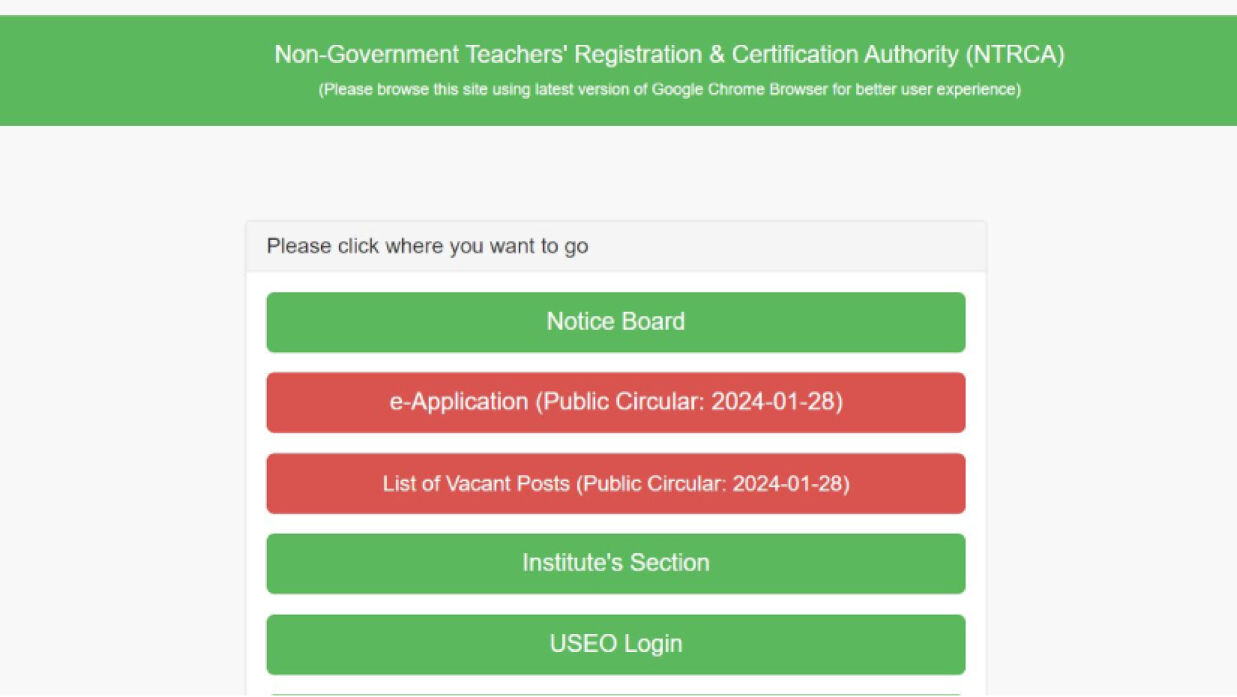Select the green USEO Login button
This screenshot has width=1237, height=697.
coord(615,644)
